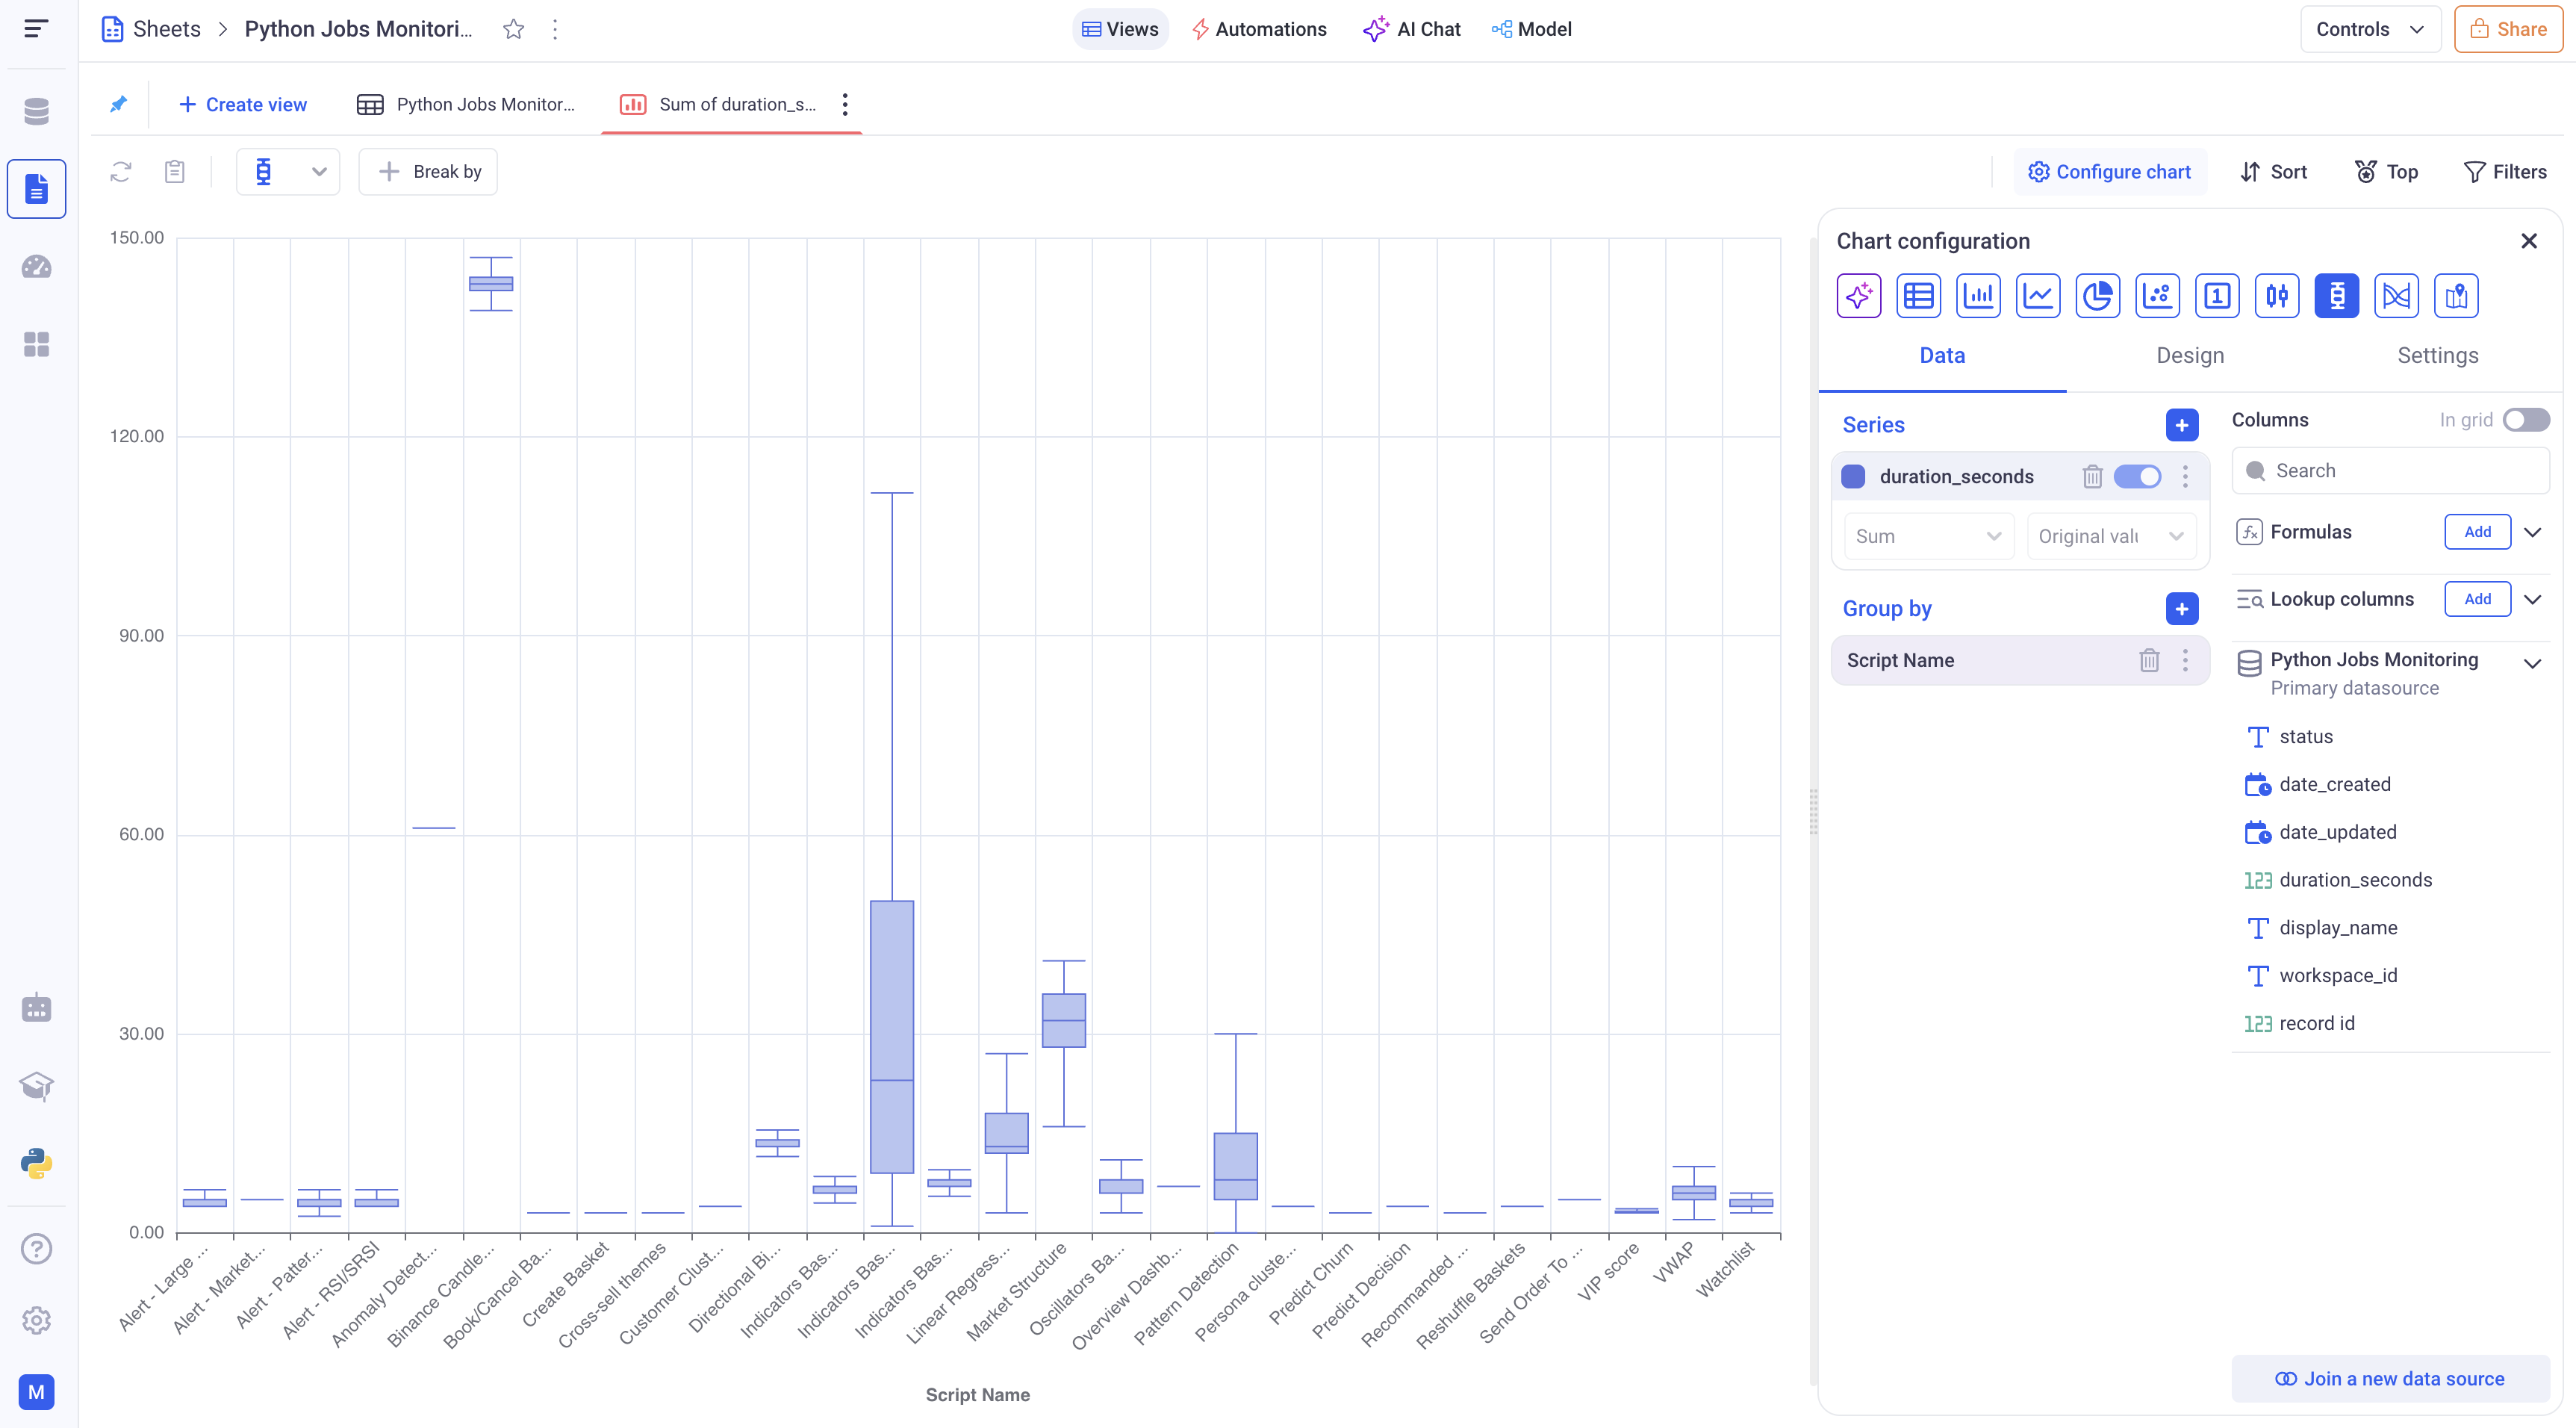
Task: Click the AI suggest chart sparkle icon
Action: point(1858,296)
